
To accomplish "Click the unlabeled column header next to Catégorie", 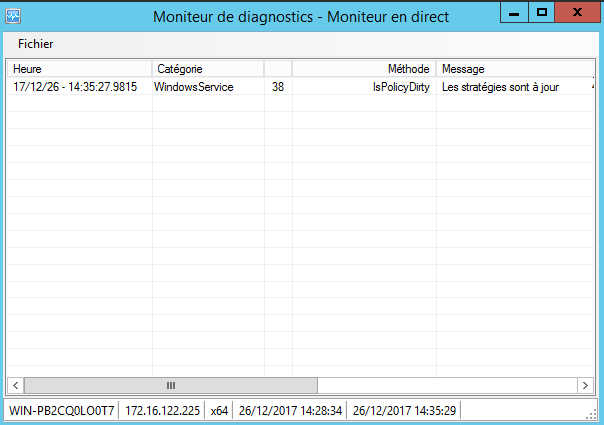I will 278,69.
